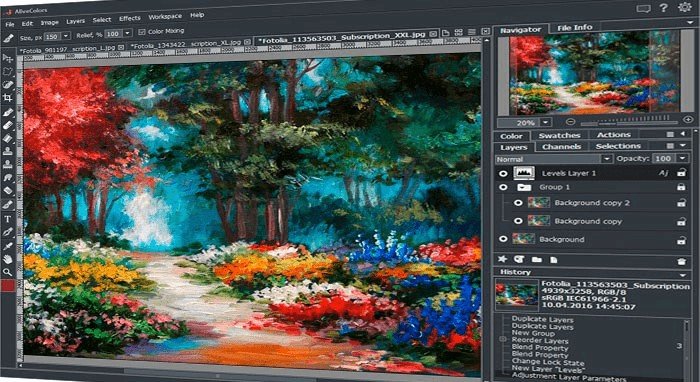Click the History panel document thumbnail
Screen dimensions: 700x382
[x=517, y=295]
